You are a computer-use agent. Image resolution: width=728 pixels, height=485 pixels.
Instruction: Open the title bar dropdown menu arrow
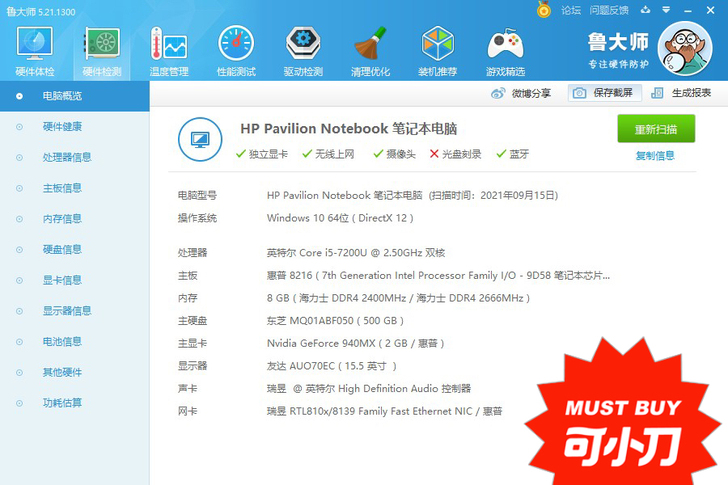point(666,10)
